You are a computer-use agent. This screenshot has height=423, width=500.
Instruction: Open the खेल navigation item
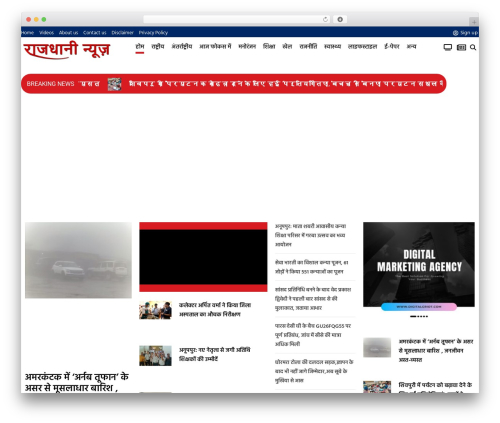(287, 47)
